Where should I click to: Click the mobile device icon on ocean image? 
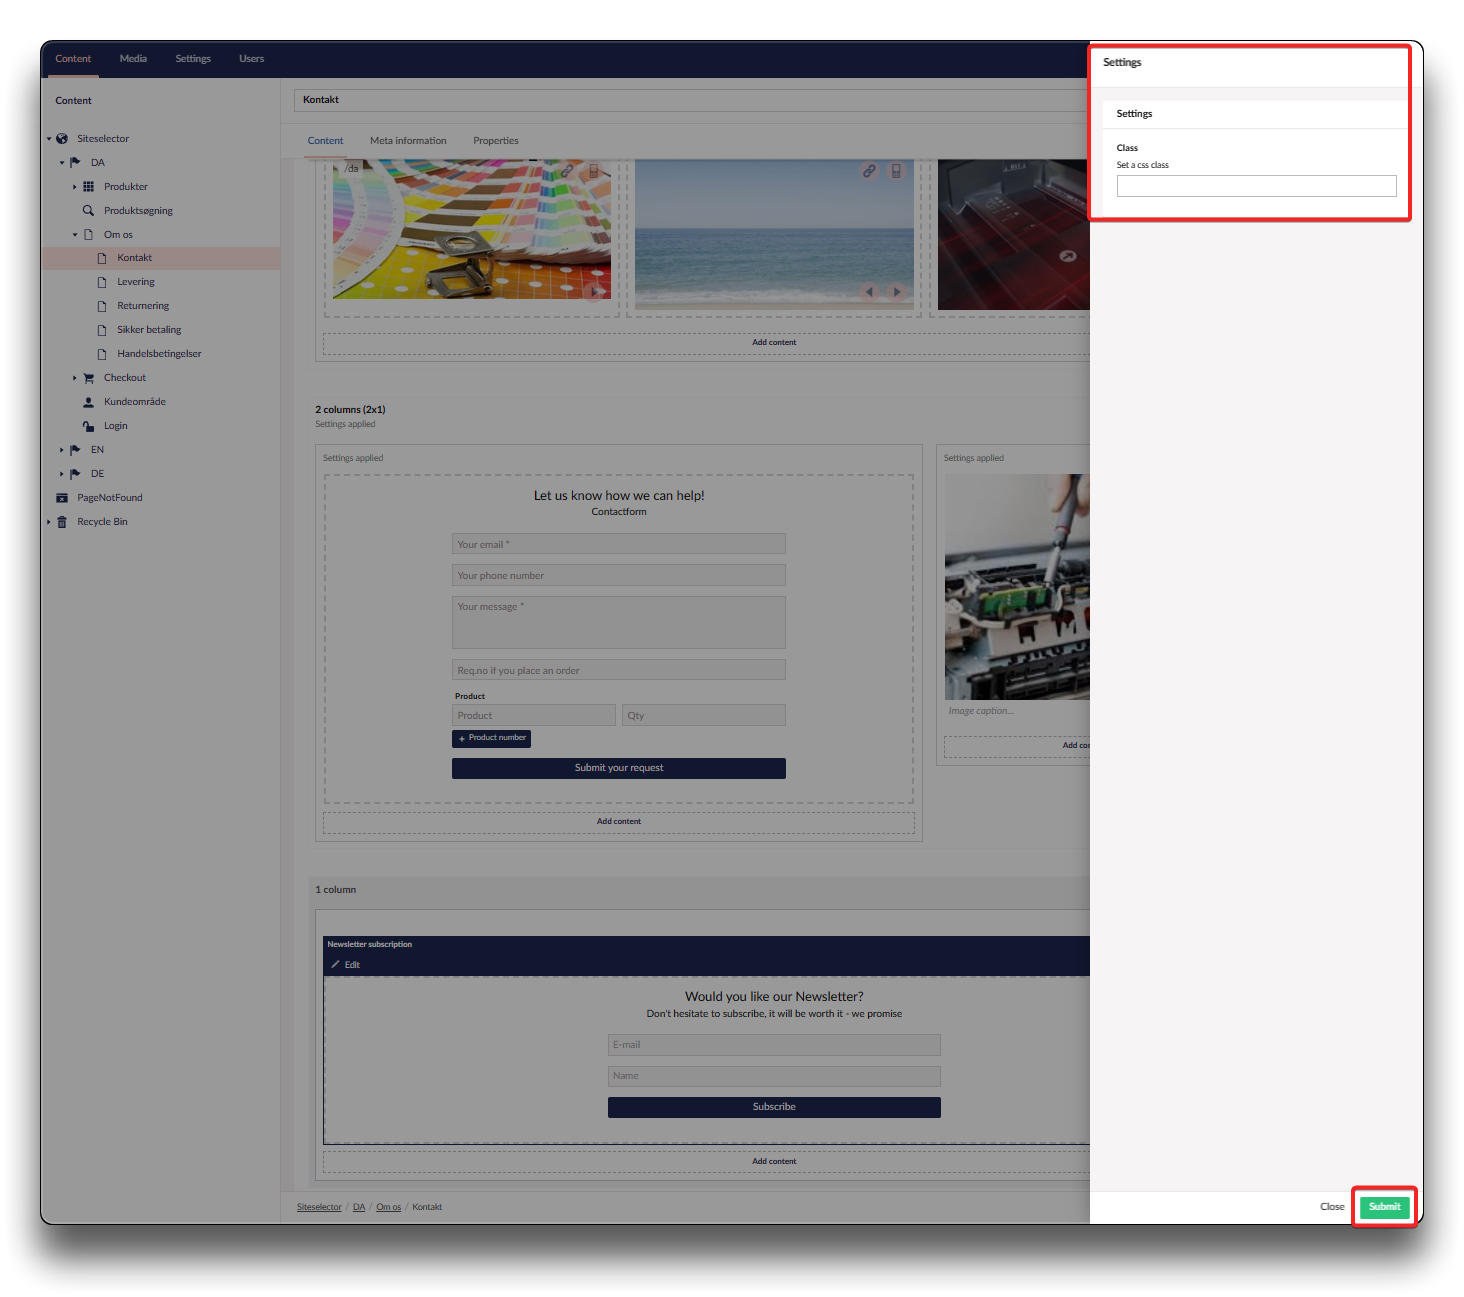coord(896,171)
